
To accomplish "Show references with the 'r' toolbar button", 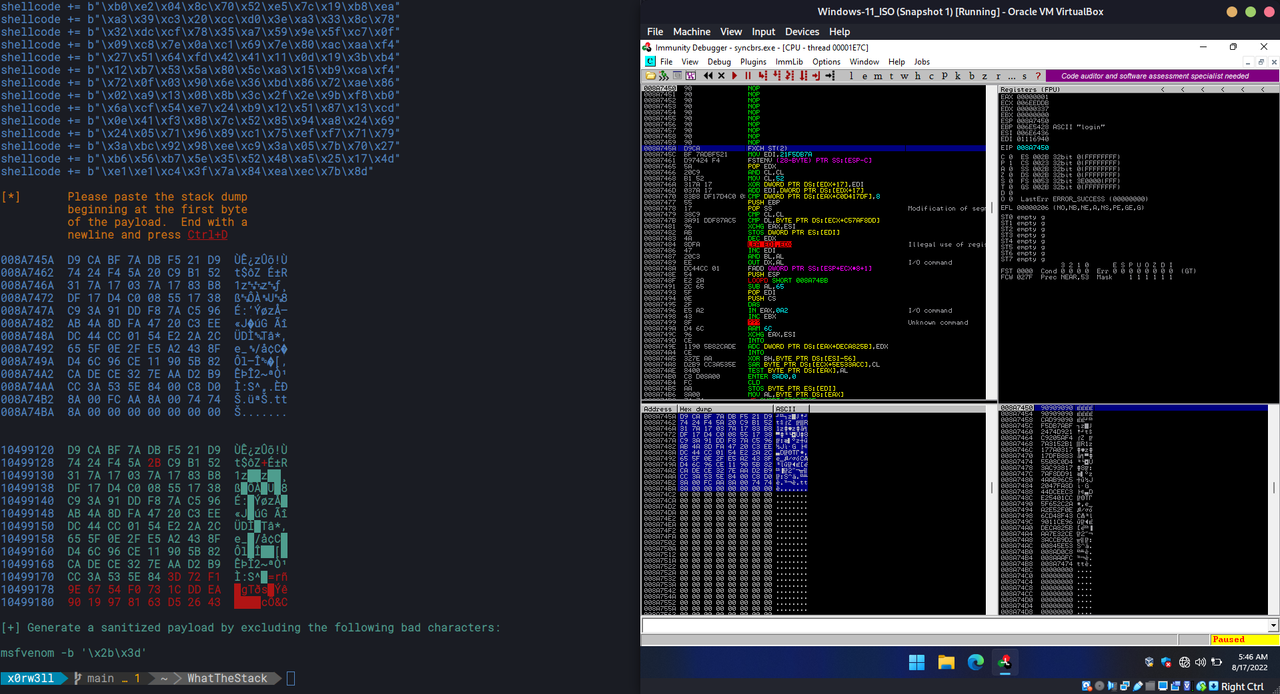I will (x=998, y=76).
